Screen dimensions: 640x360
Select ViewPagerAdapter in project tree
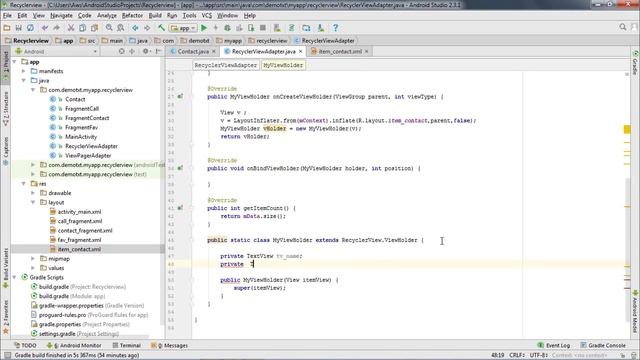88,156
